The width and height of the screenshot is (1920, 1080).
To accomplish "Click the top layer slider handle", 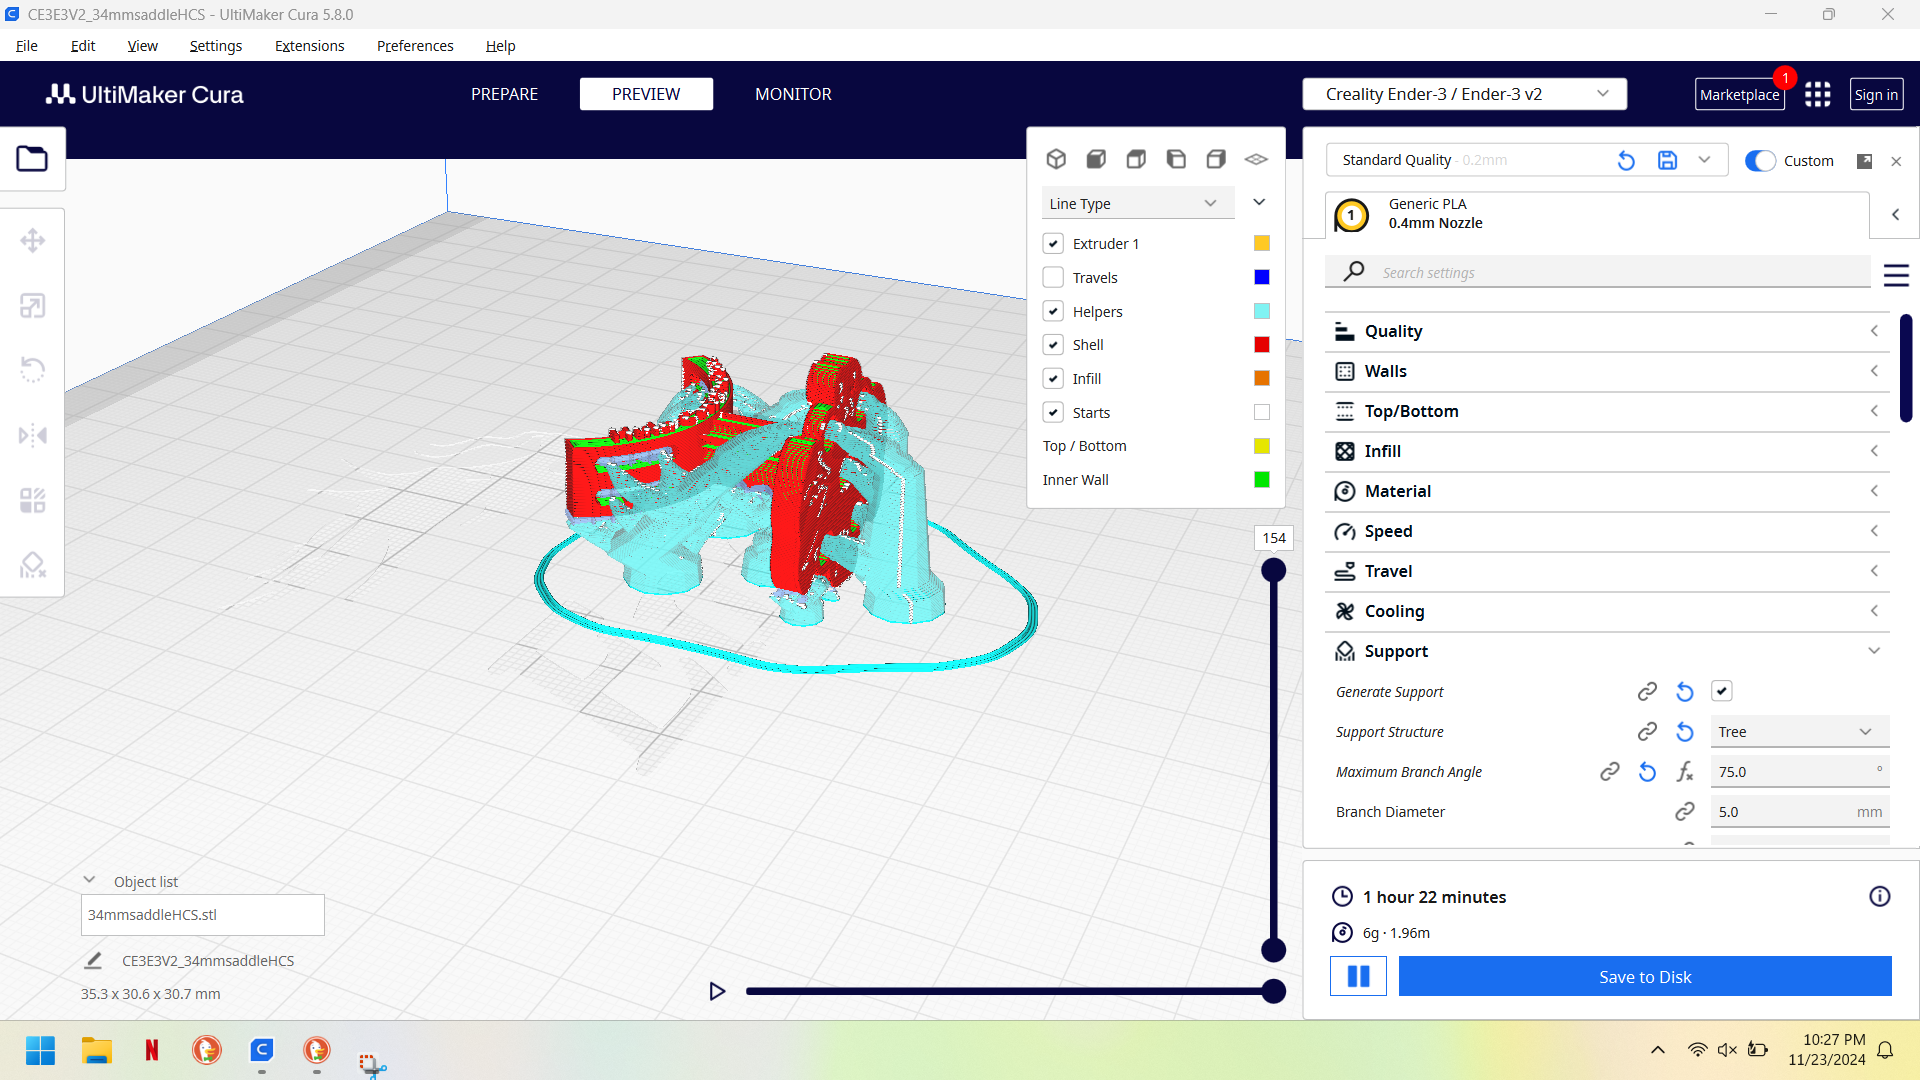I will click(1273, 570).
